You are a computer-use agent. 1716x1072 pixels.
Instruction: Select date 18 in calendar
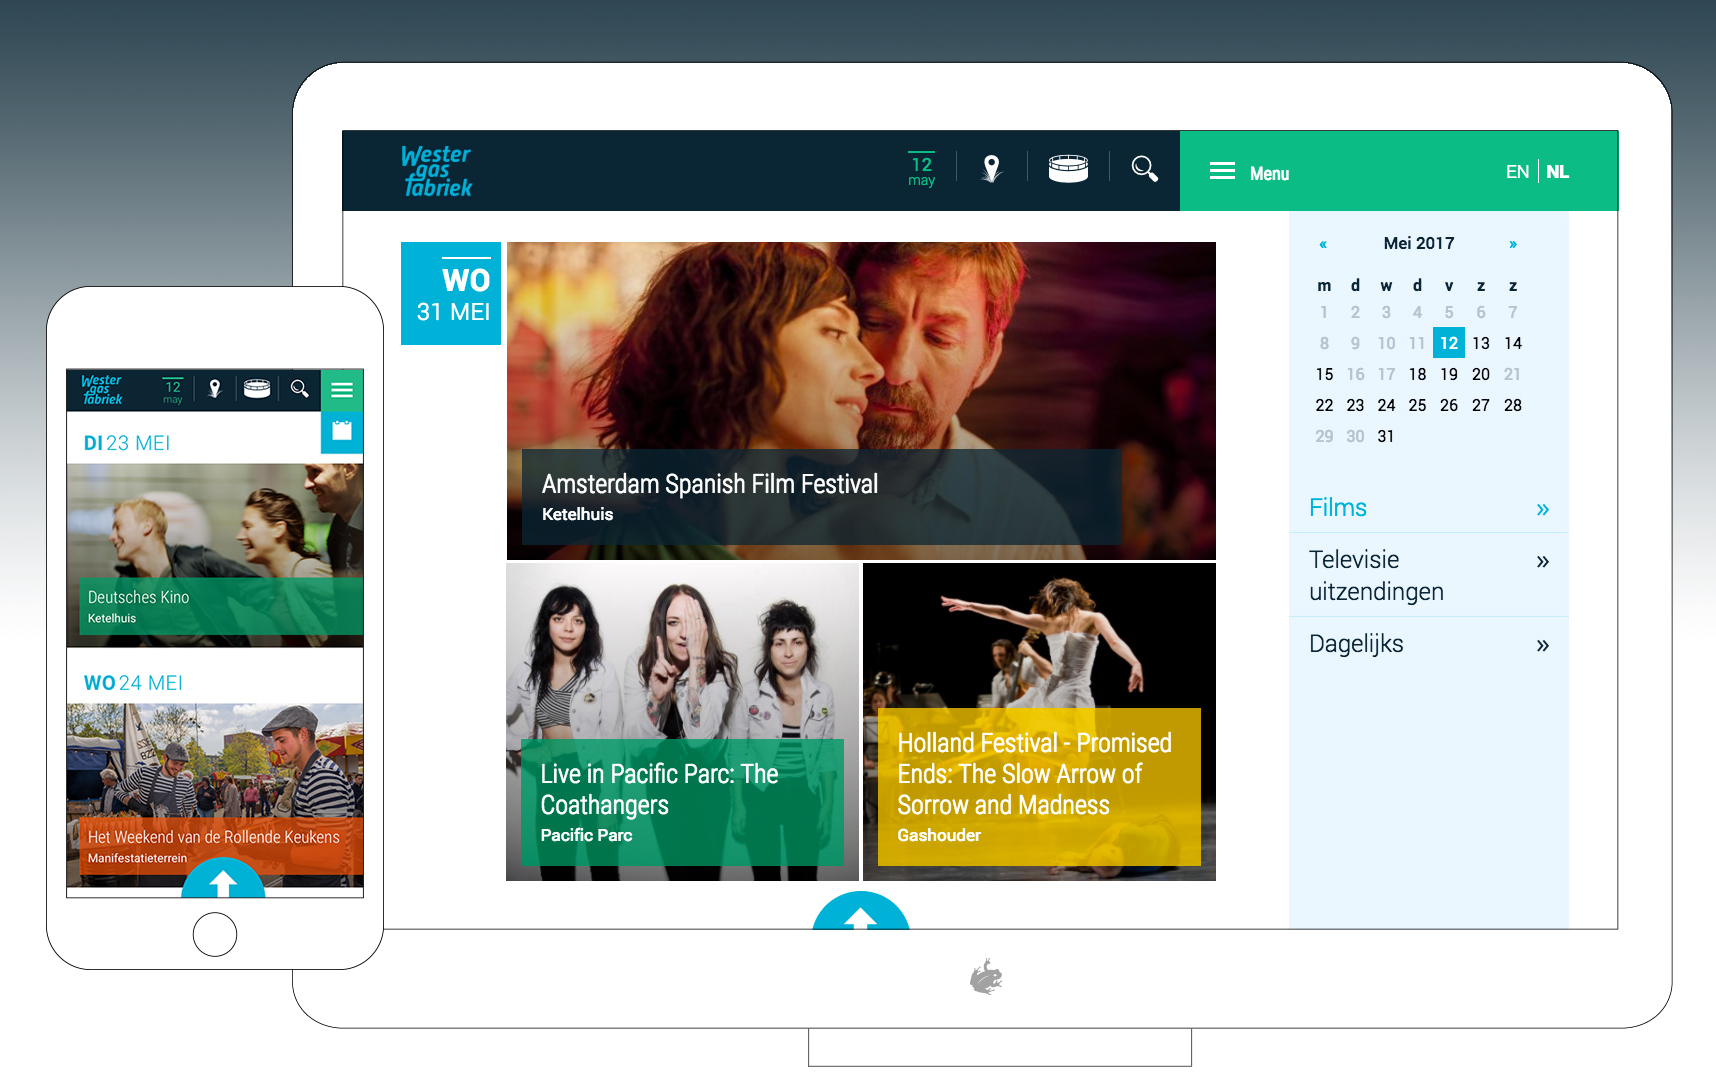(x=1417, y=374)
